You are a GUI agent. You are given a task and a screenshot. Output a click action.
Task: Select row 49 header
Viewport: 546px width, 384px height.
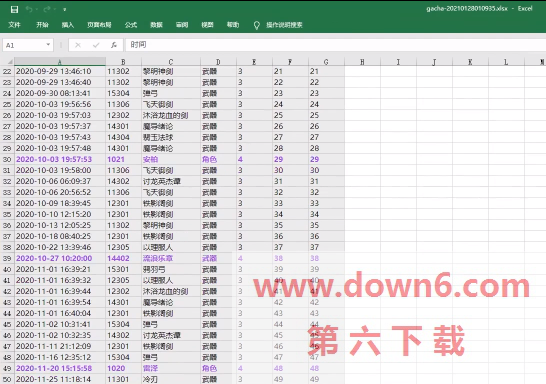7,368
